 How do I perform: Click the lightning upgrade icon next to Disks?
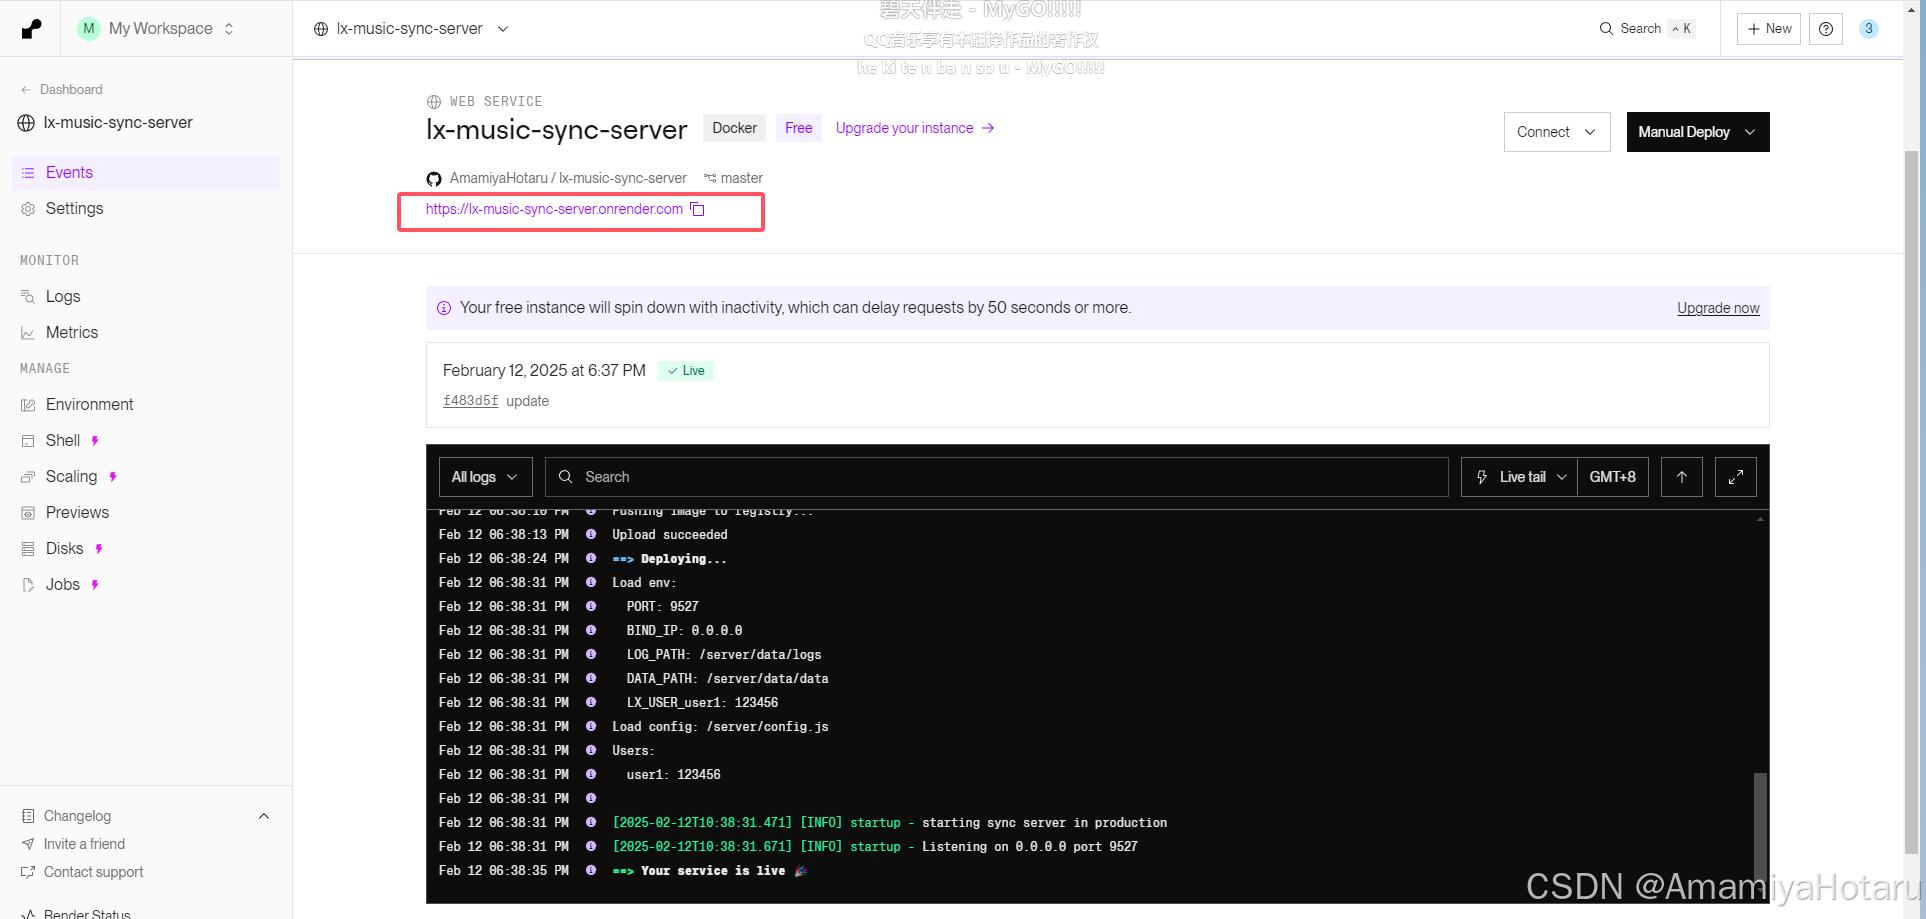click(99, 549)
